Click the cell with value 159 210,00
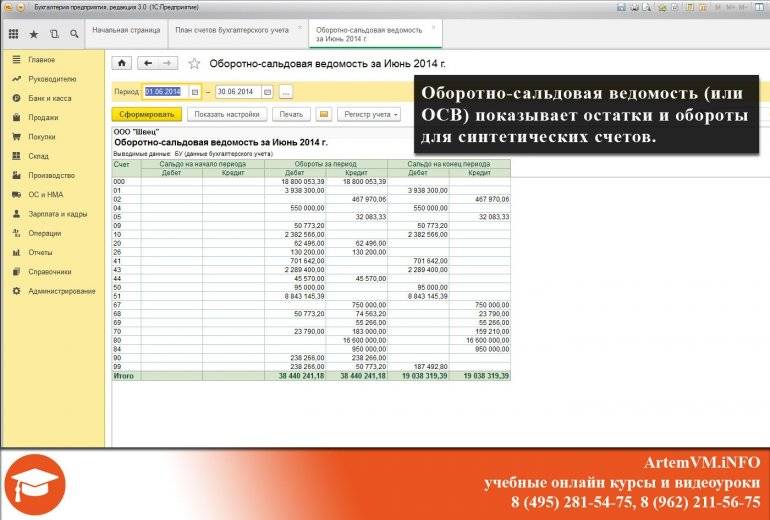770x520 pixels. coord(480,331)
